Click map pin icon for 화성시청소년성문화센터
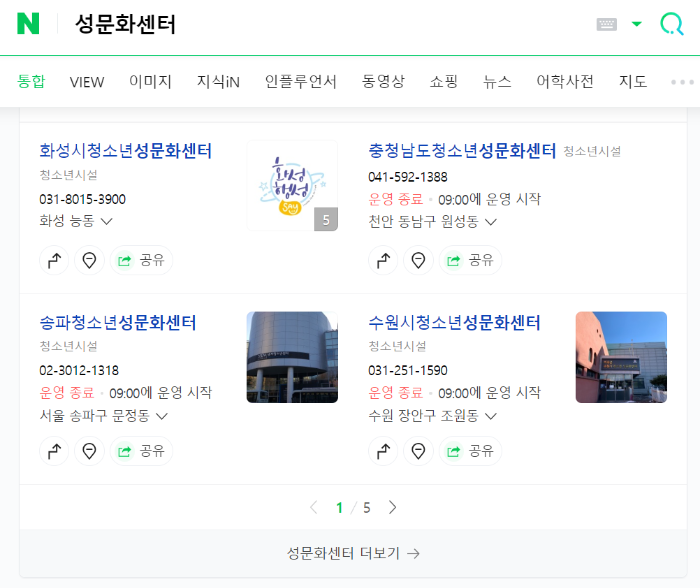700x588 pixels. click(x=89, y=260)
